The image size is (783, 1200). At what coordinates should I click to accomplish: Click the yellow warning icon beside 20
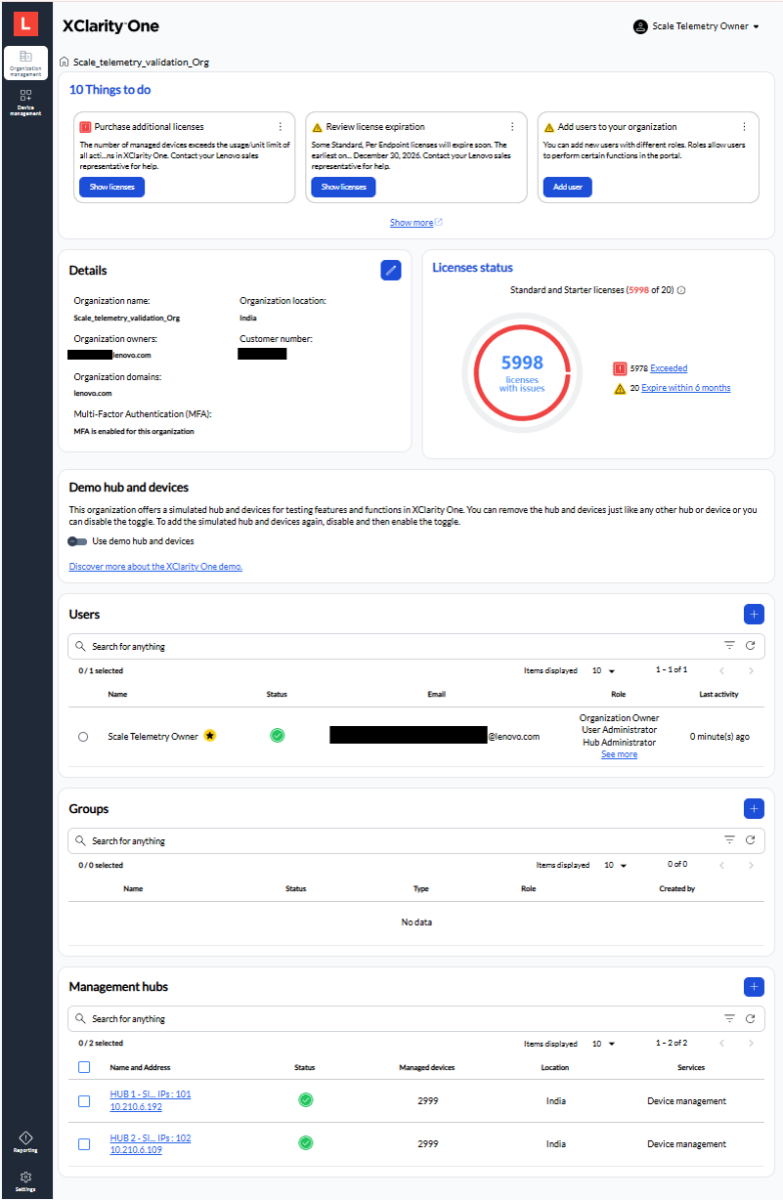pyautogui.click(x=620, y=388)
